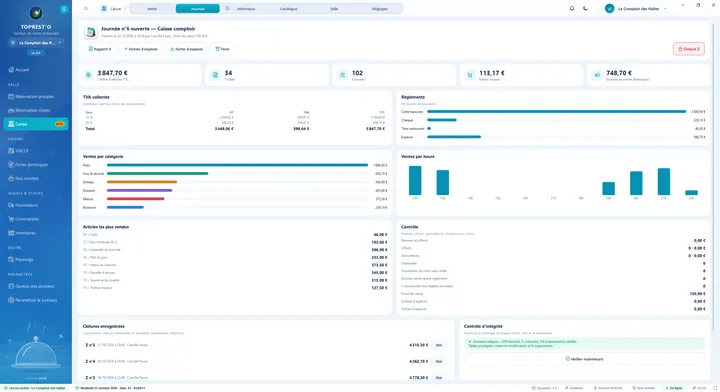720x392 pixels.
Task: Open Fiches techniques in the sidebar
Action: pos(35,164)
